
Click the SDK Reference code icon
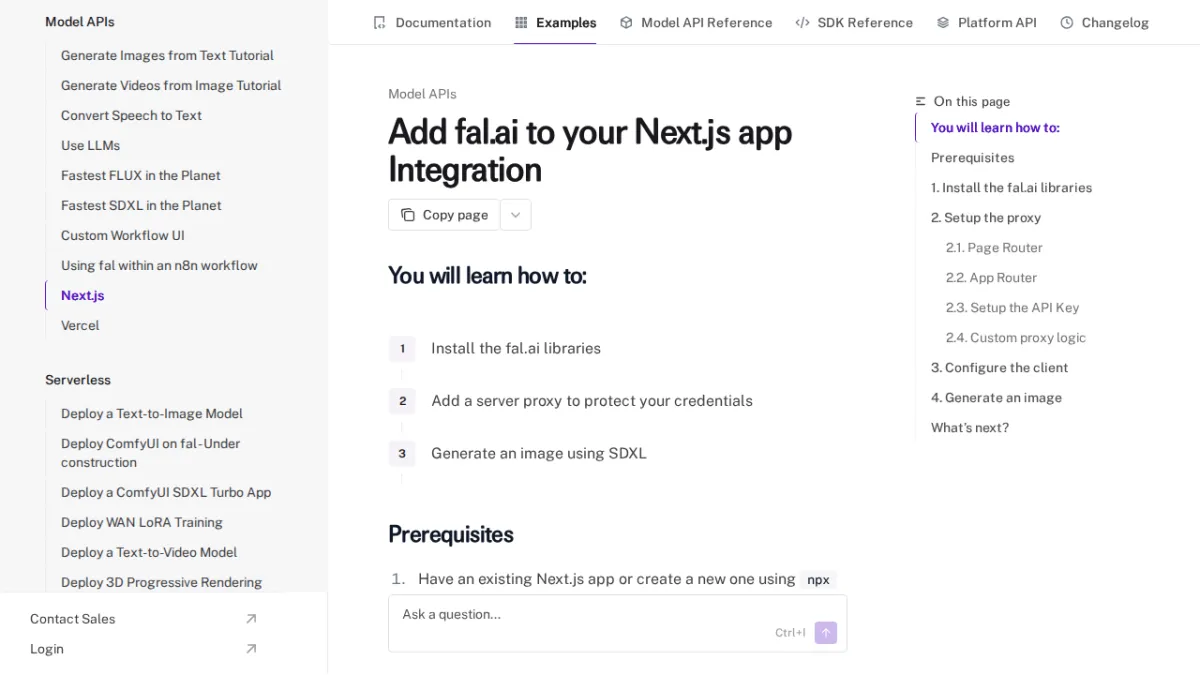(x=802, y=22)
